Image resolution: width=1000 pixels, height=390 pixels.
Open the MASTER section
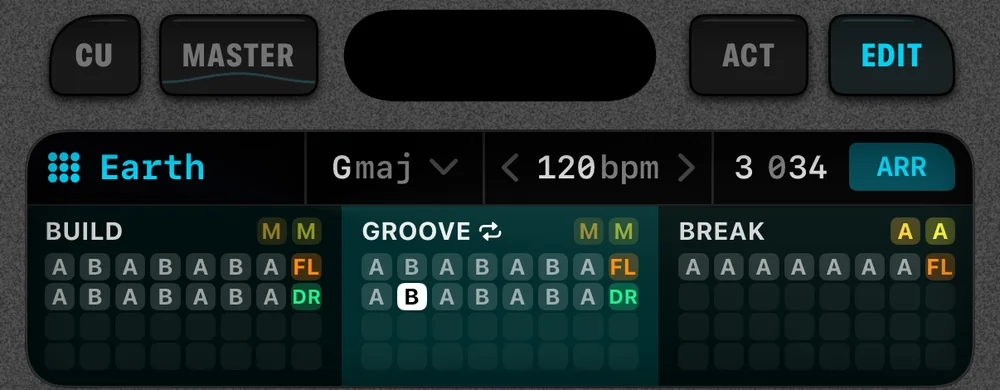(x=239, y=55)
